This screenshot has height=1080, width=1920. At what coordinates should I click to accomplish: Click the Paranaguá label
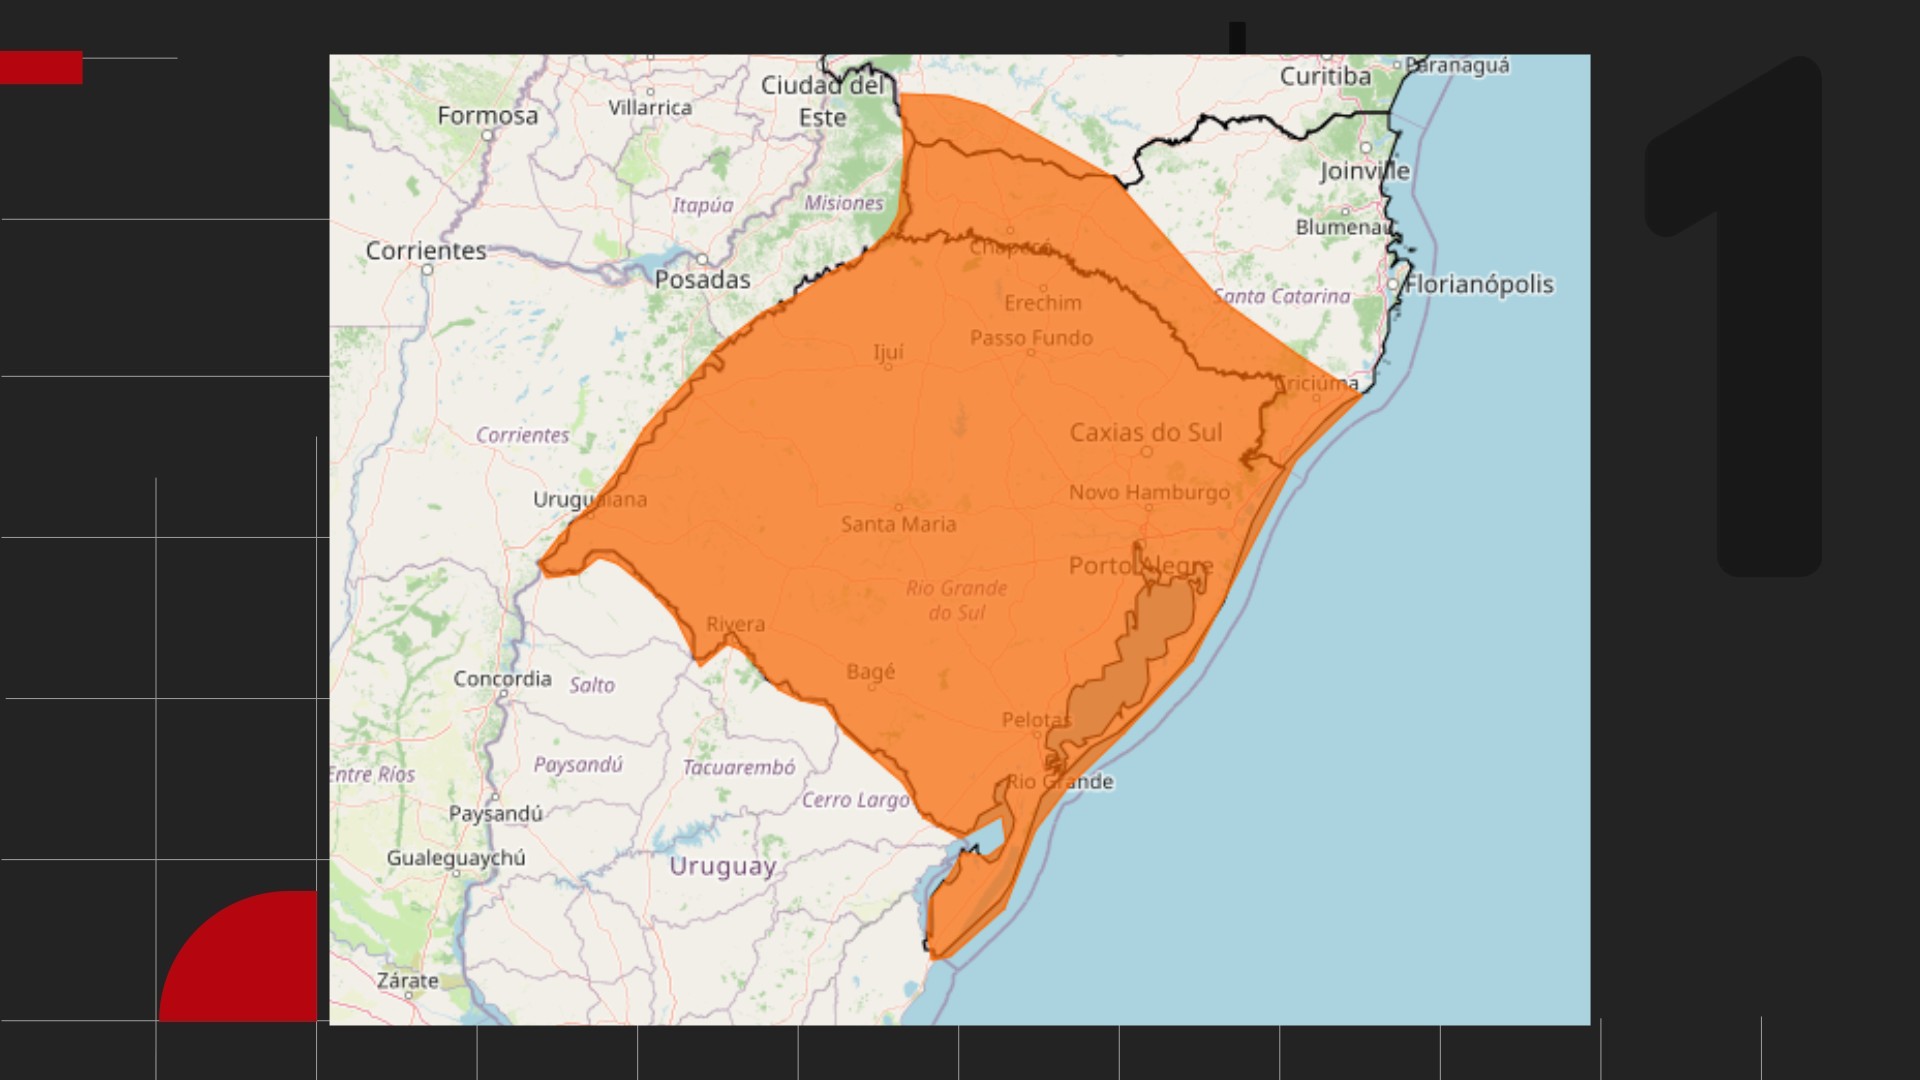pos(1457,66)
